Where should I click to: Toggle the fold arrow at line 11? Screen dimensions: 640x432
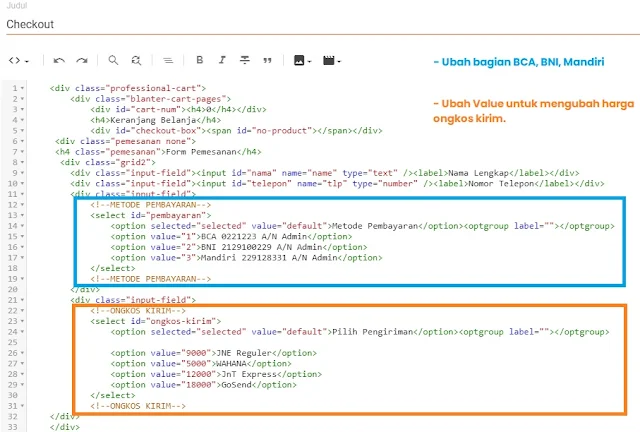tap(22, 194)
